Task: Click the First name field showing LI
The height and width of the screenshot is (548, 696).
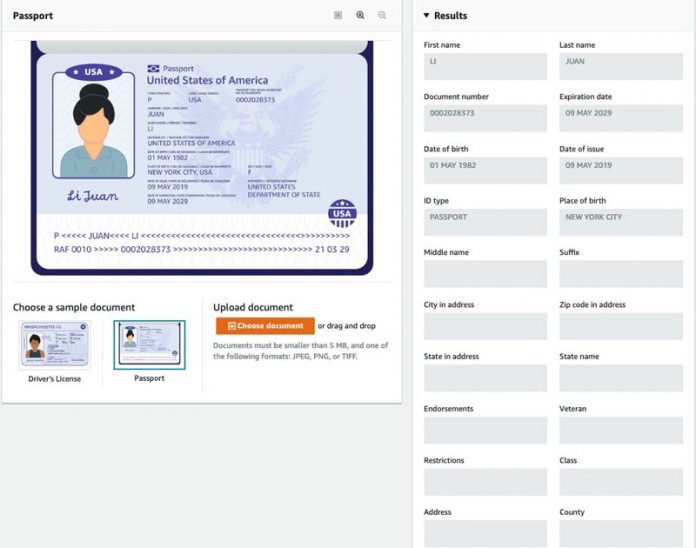Action: 485,67
